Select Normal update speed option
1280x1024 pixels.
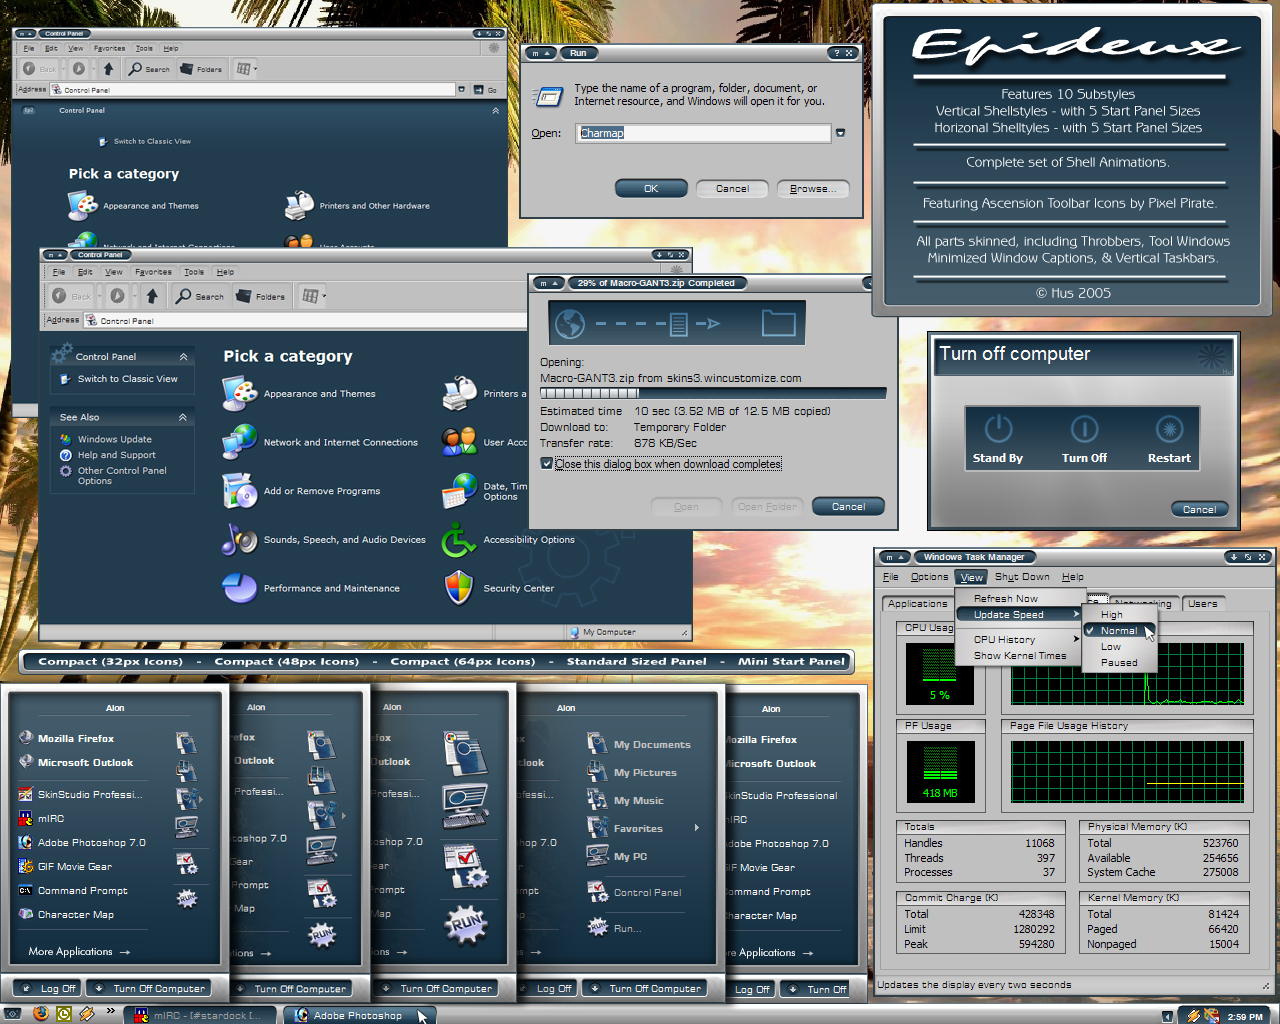pos(1119,631)
